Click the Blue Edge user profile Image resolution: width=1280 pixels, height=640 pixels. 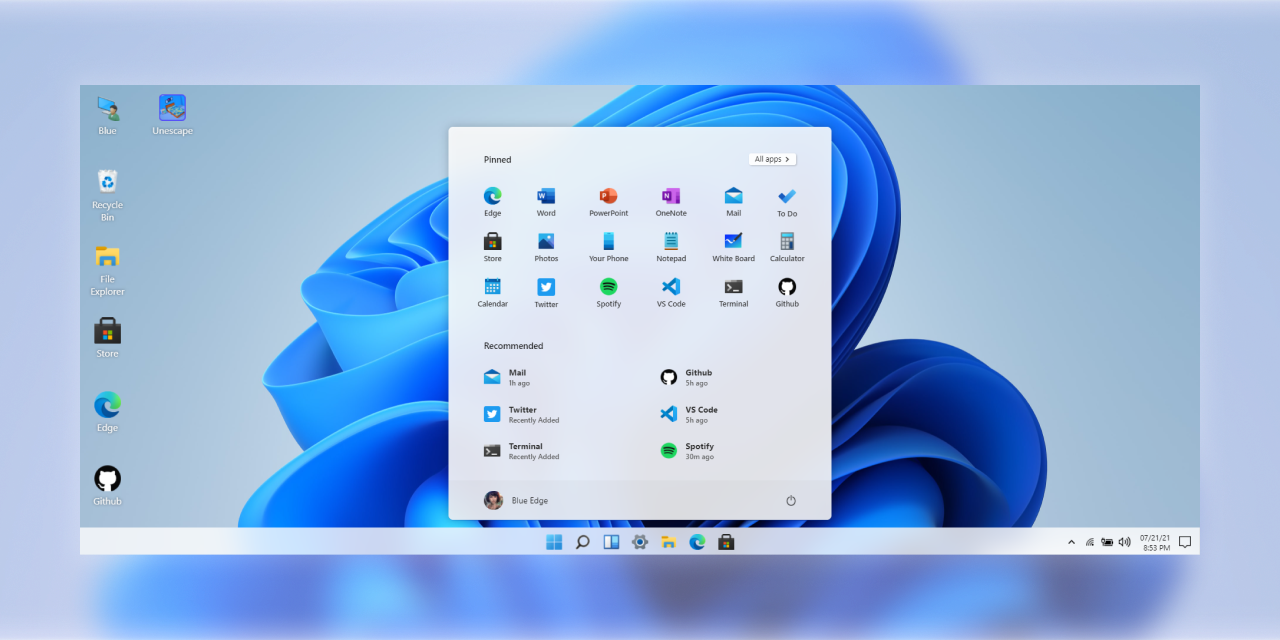516,501
